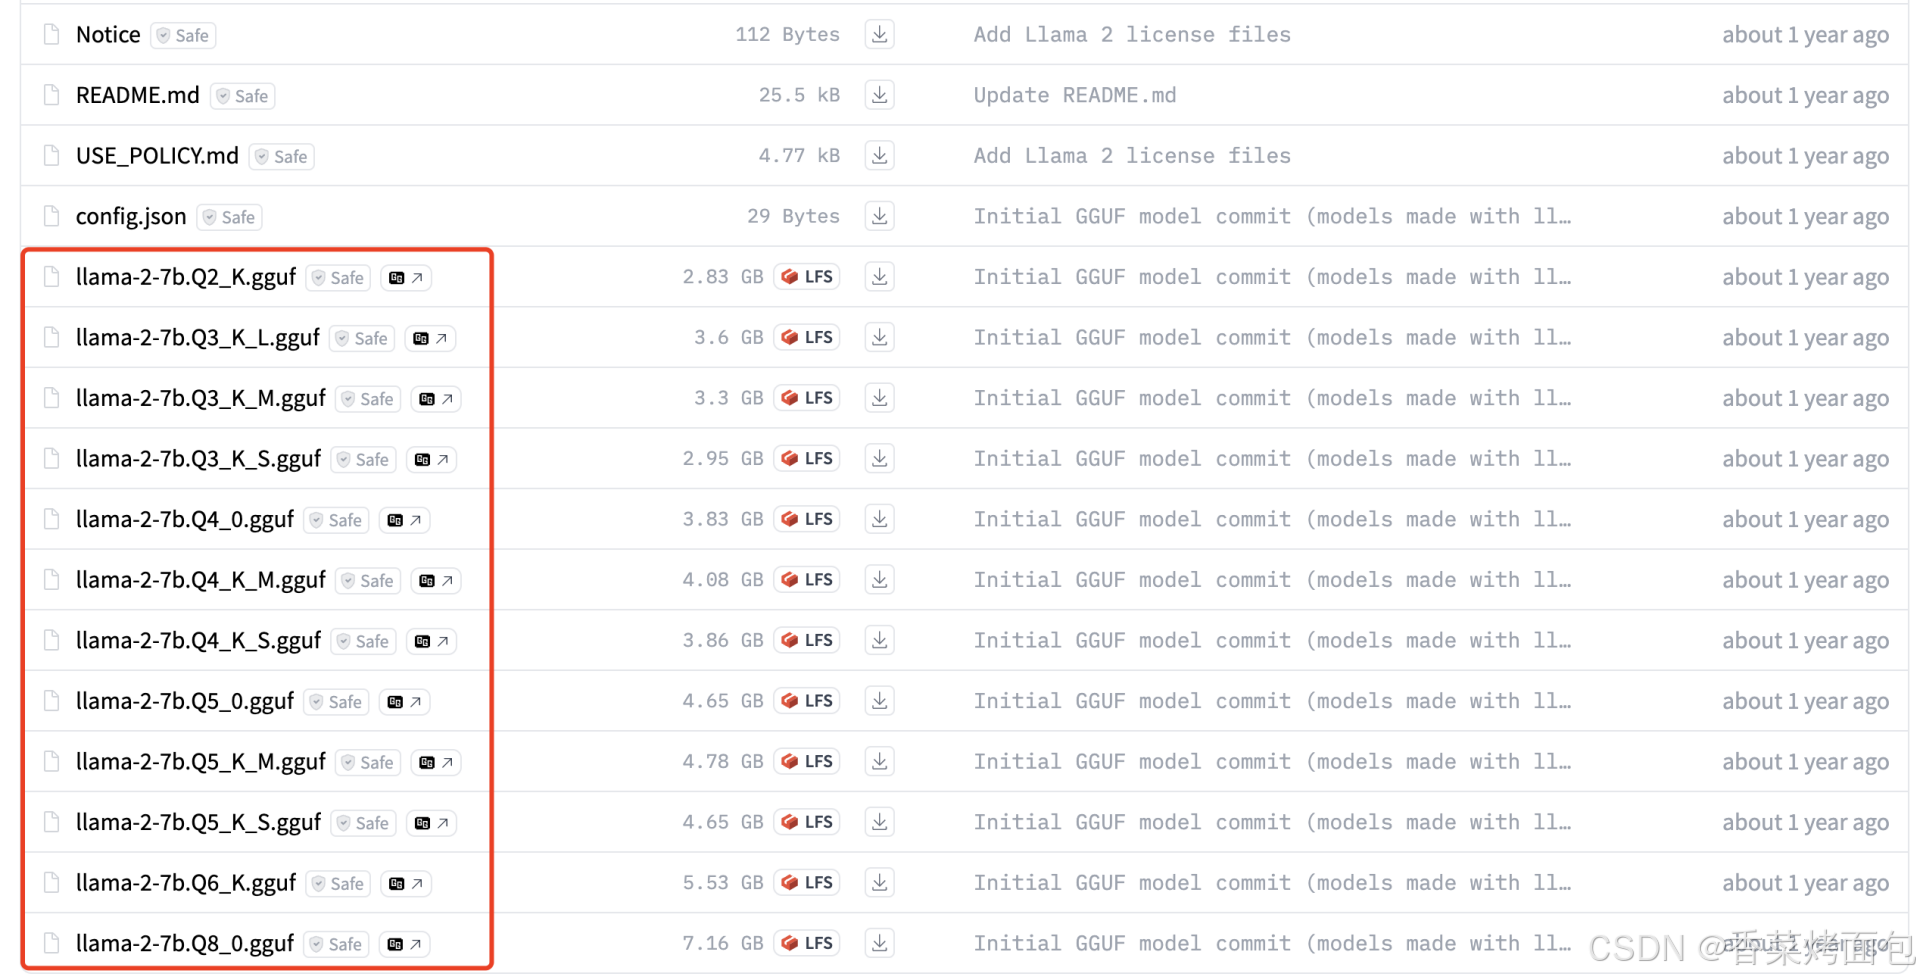Open the USE_POLICY.md file link
The height and width of the screenshot is (980, 1920).
pyautogui.click(x=157, y=156)
